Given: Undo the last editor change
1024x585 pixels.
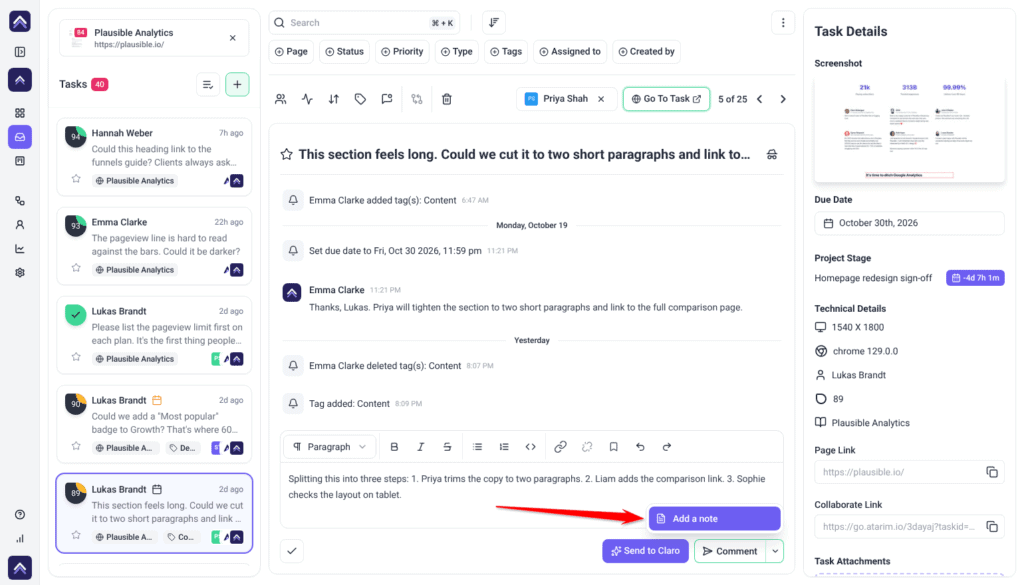Looking at the screenshot, I should (640, 447).
